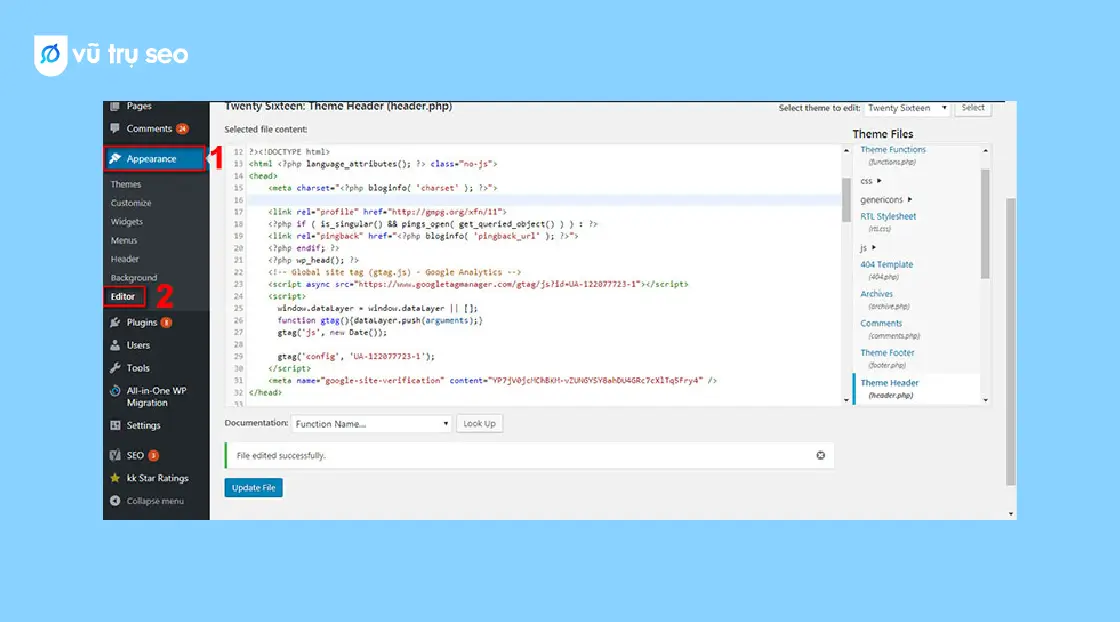Viewport: 1120px width, 622px height.
Task: Click the theme files list up arrow
Action: click(986, 151)
